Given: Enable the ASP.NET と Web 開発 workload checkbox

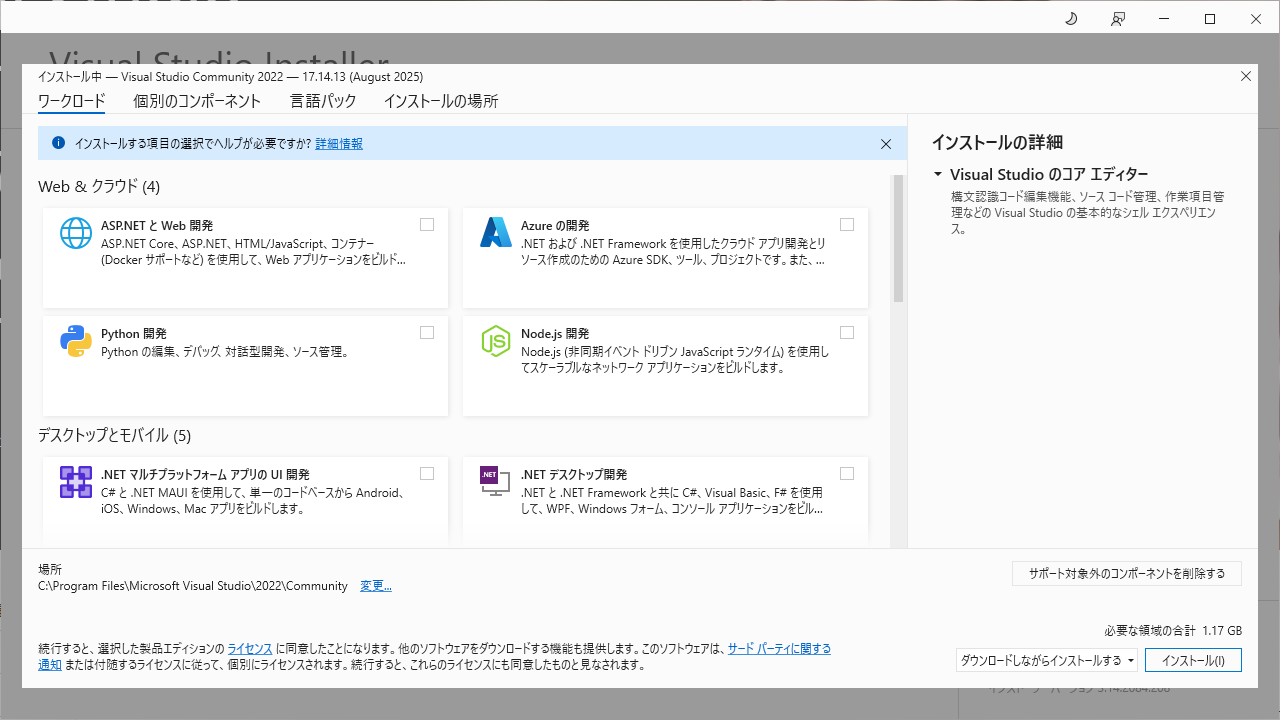Looking at the screenshot, I should [427, 225].
